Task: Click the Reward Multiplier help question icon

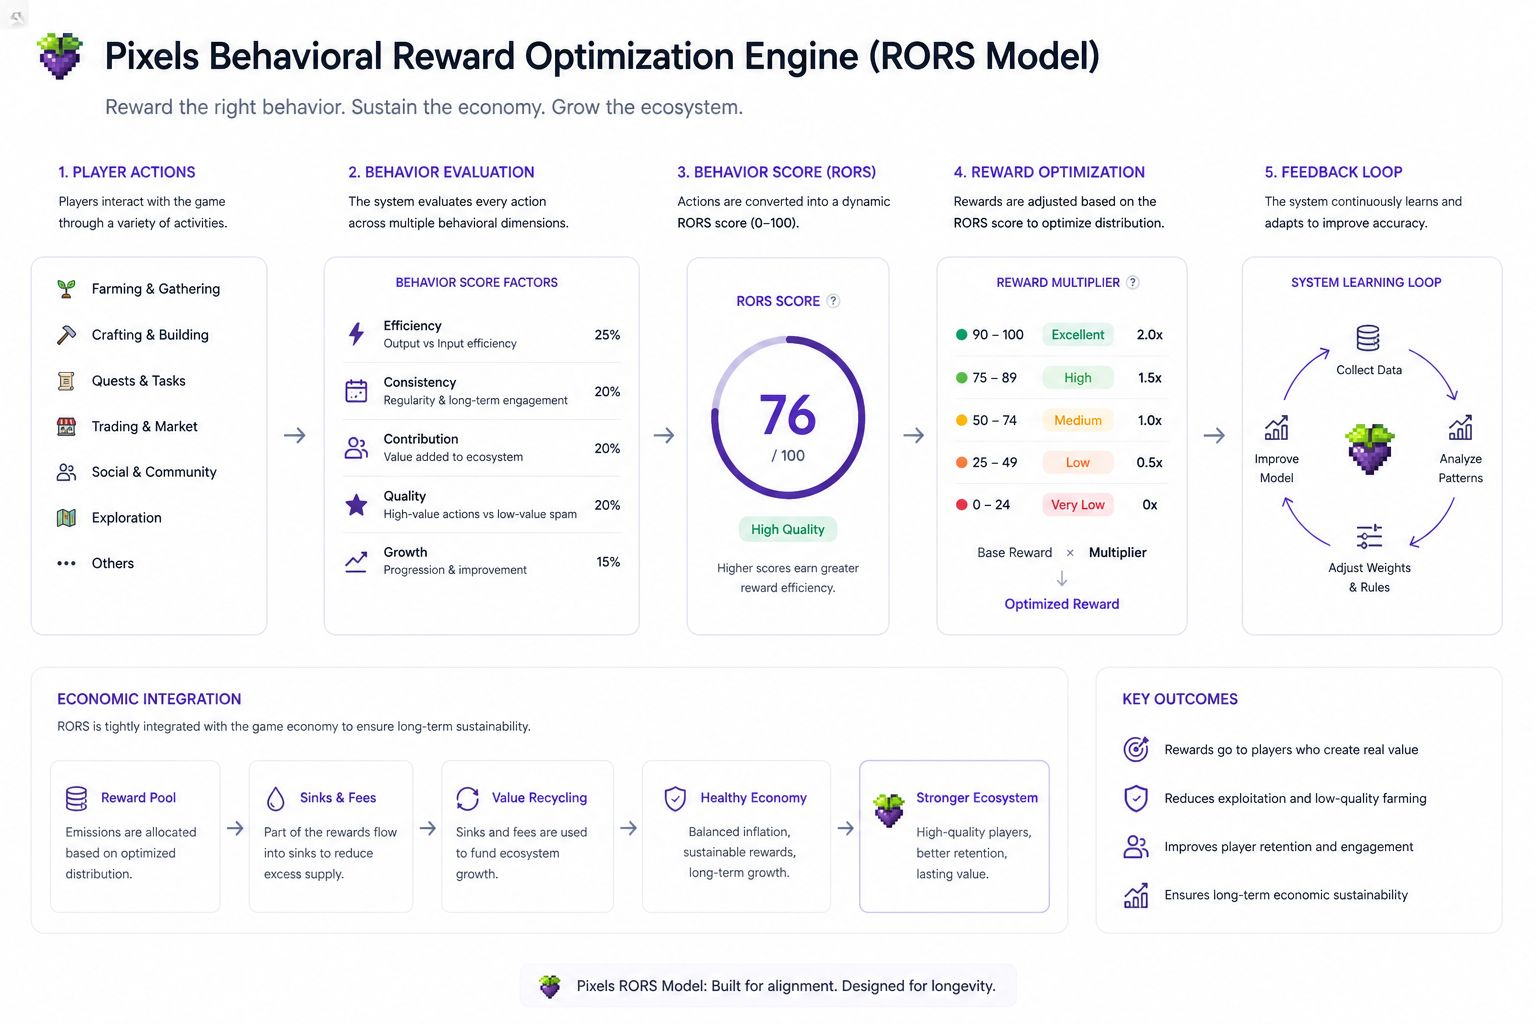Action: pyautogui.click(x=1133, y=283)
